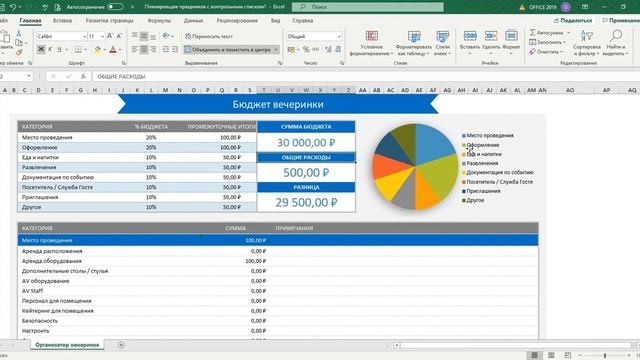Click the Заполнить fill button
640x360 pixels.
[x=547, y=42]
